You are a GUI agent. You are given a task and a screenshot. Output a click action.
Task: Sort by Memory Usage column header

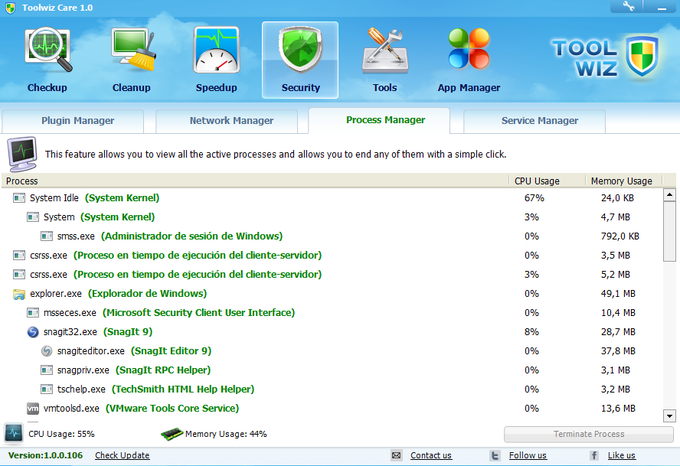tap(623, 181)
